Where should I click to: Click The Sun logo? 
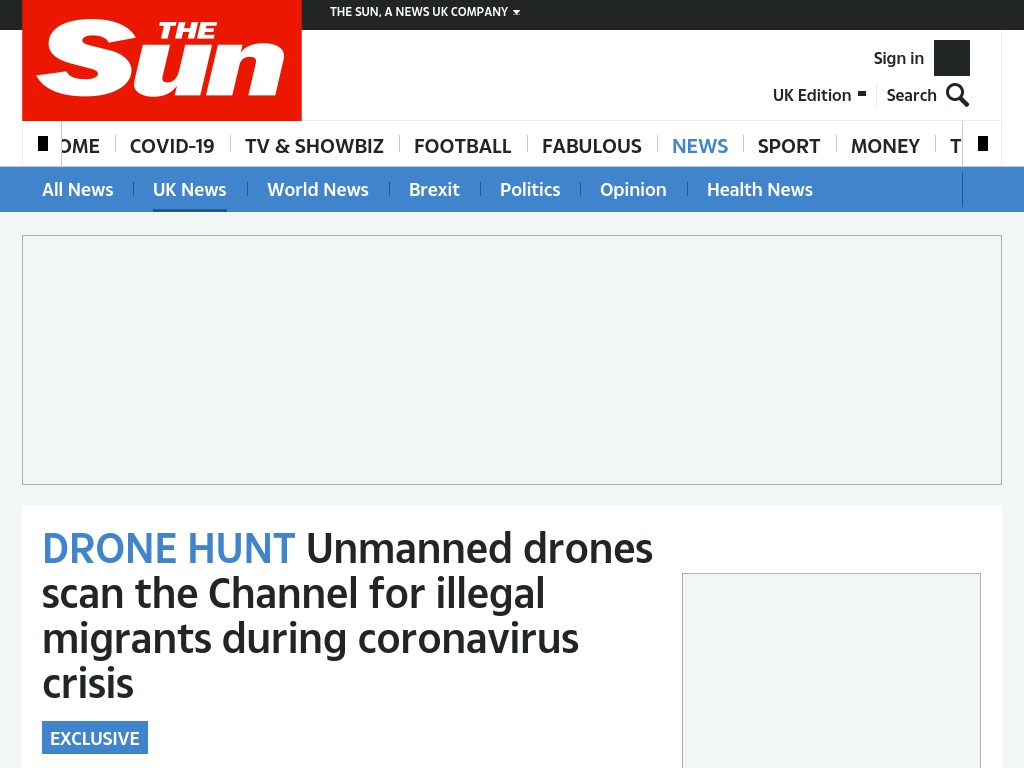click(x=162, y=60)
